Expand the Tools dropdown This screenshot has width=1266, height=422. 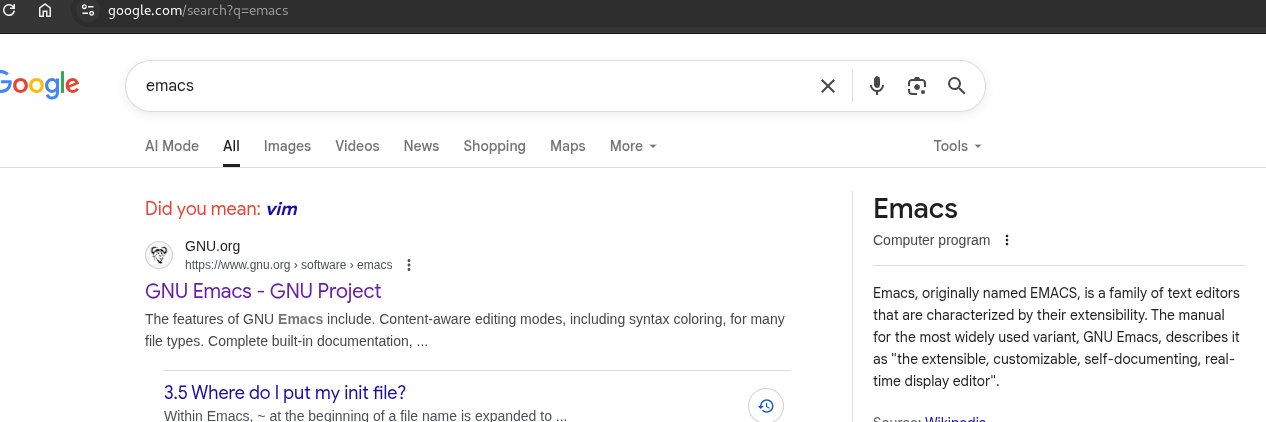[x=957, y=146]
